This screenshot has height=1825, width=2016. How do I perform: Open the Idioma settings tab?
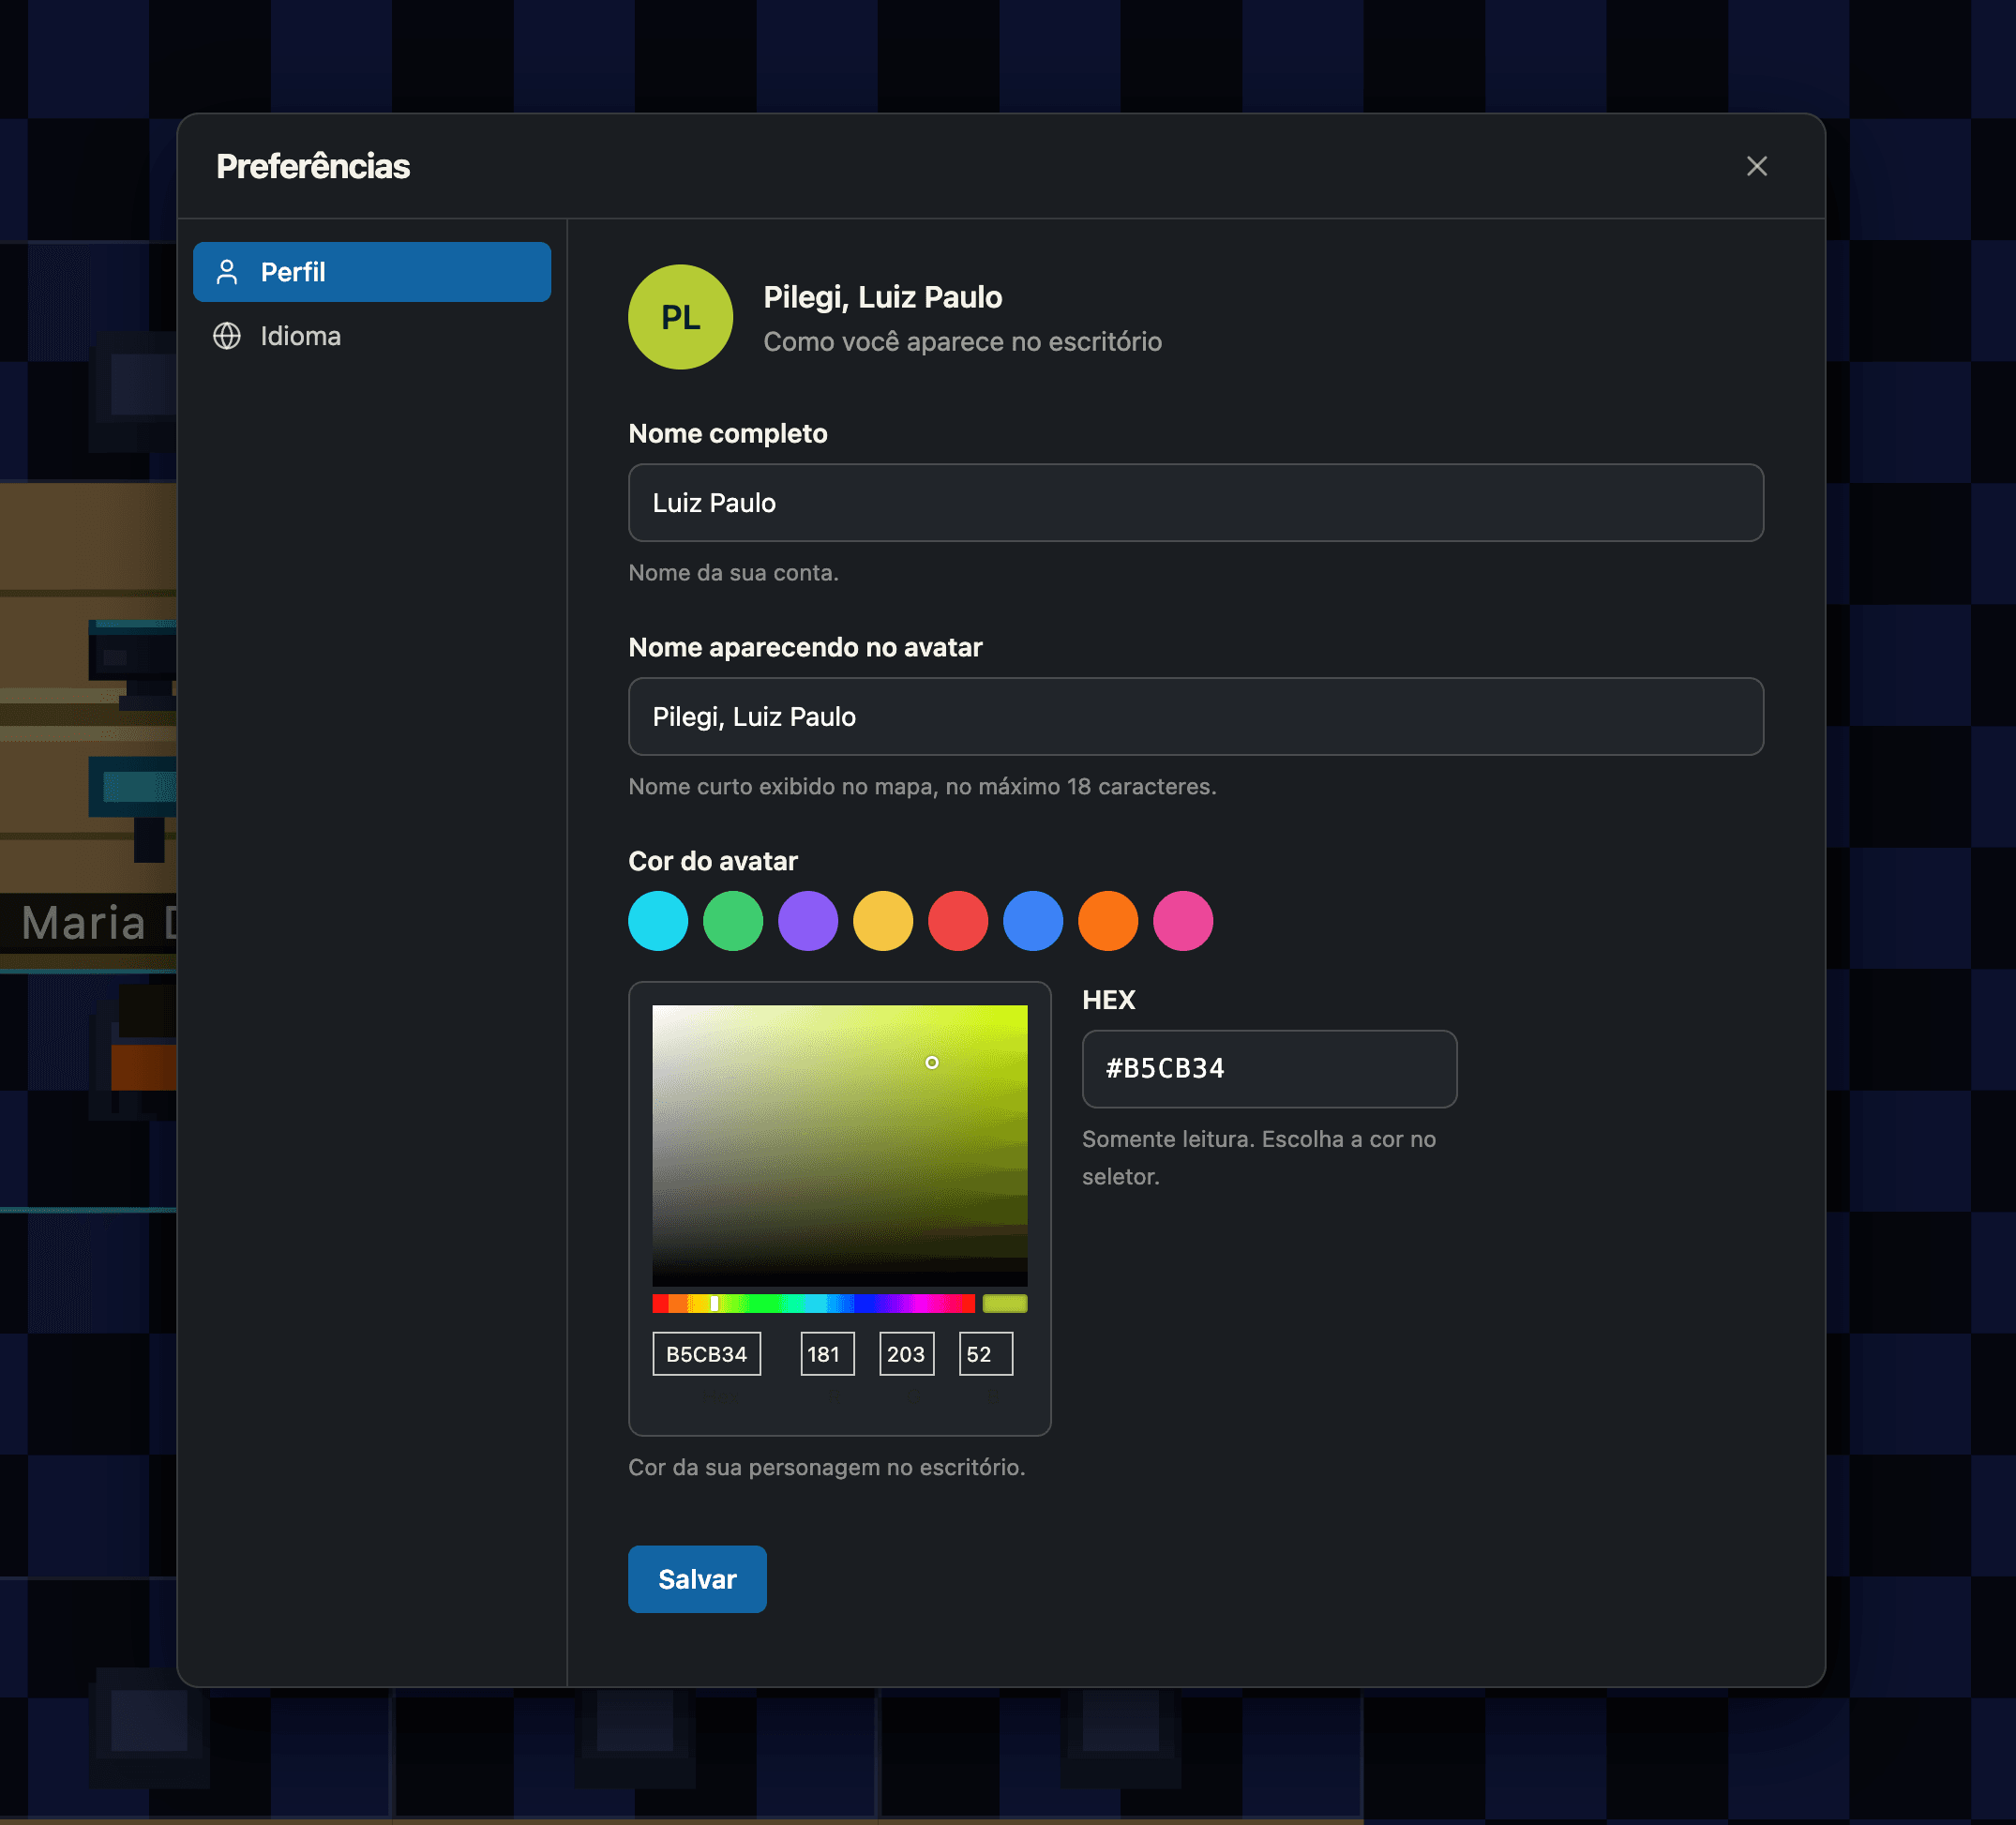pos(372,336)
